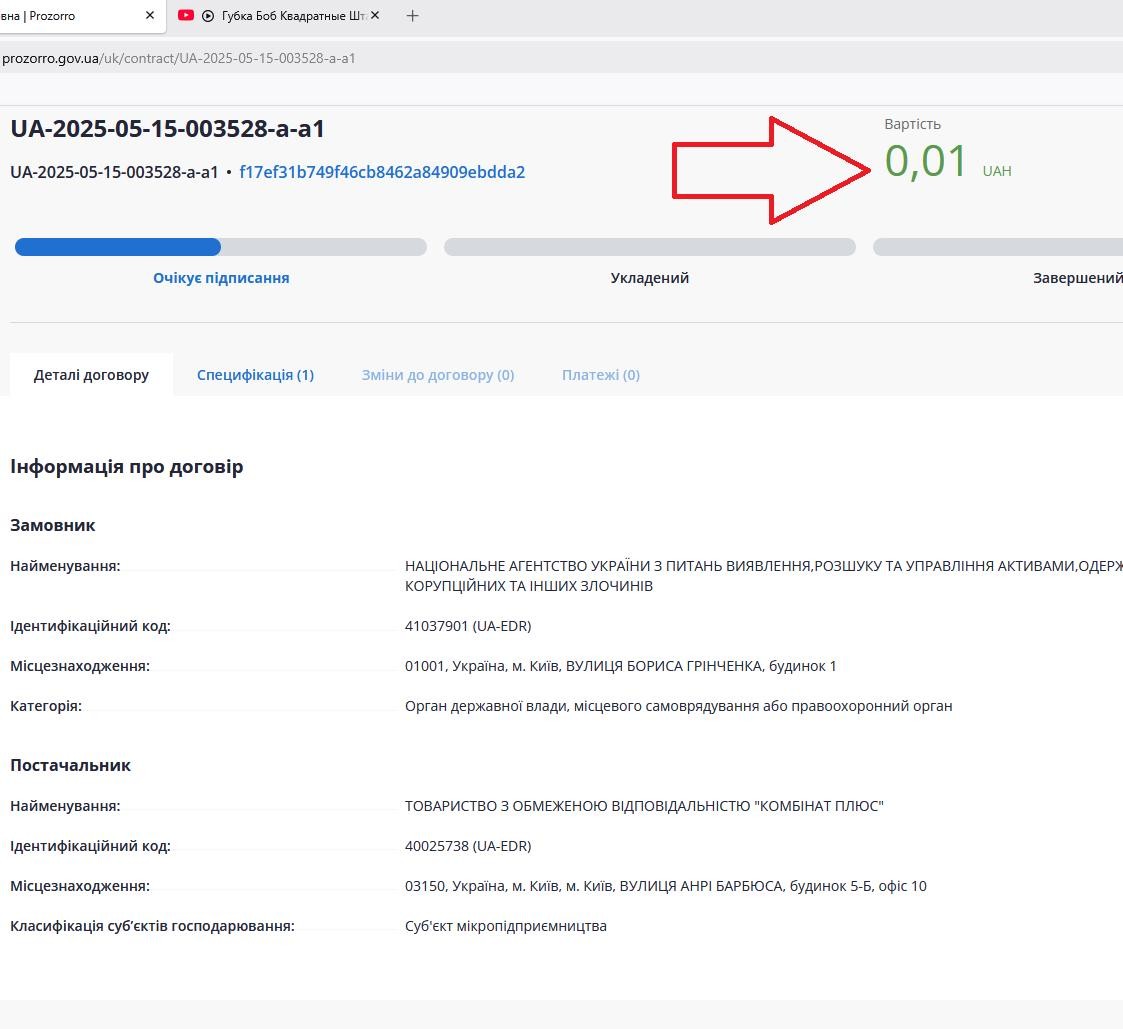Switch to the Prozorro tab

77,16
